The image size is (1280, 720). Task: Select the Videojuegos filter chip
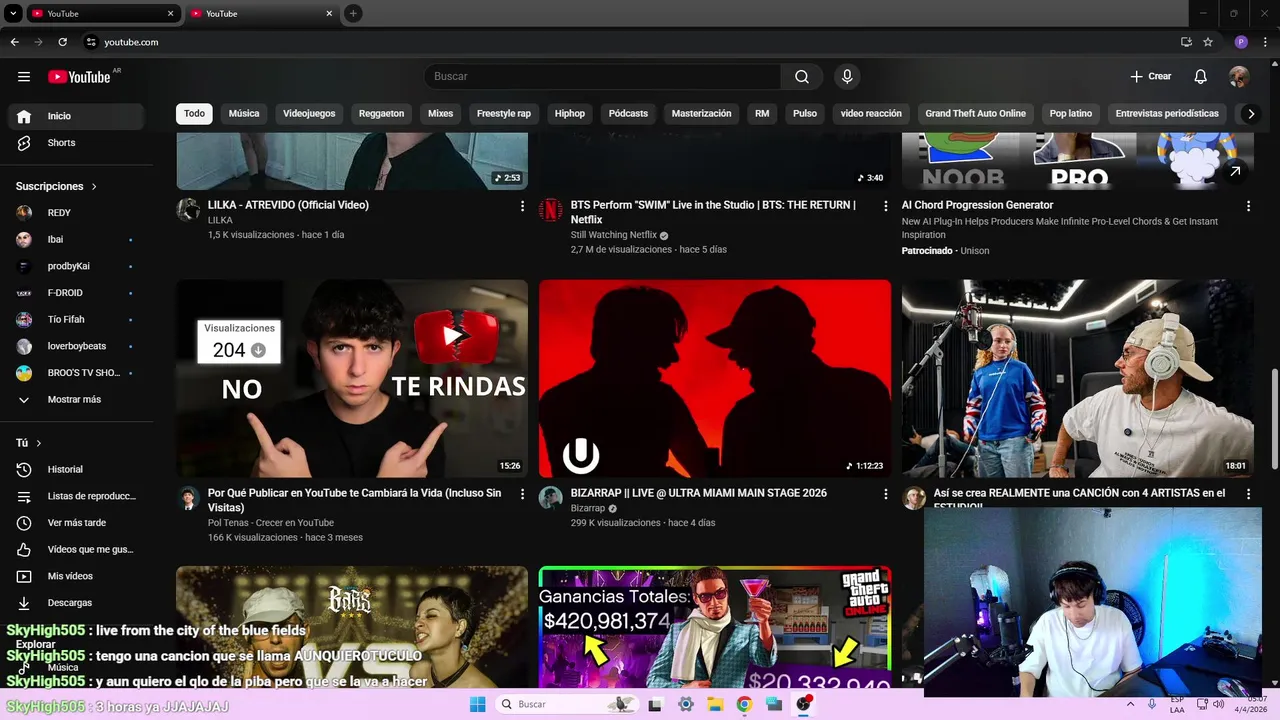[x=309, y=114]
